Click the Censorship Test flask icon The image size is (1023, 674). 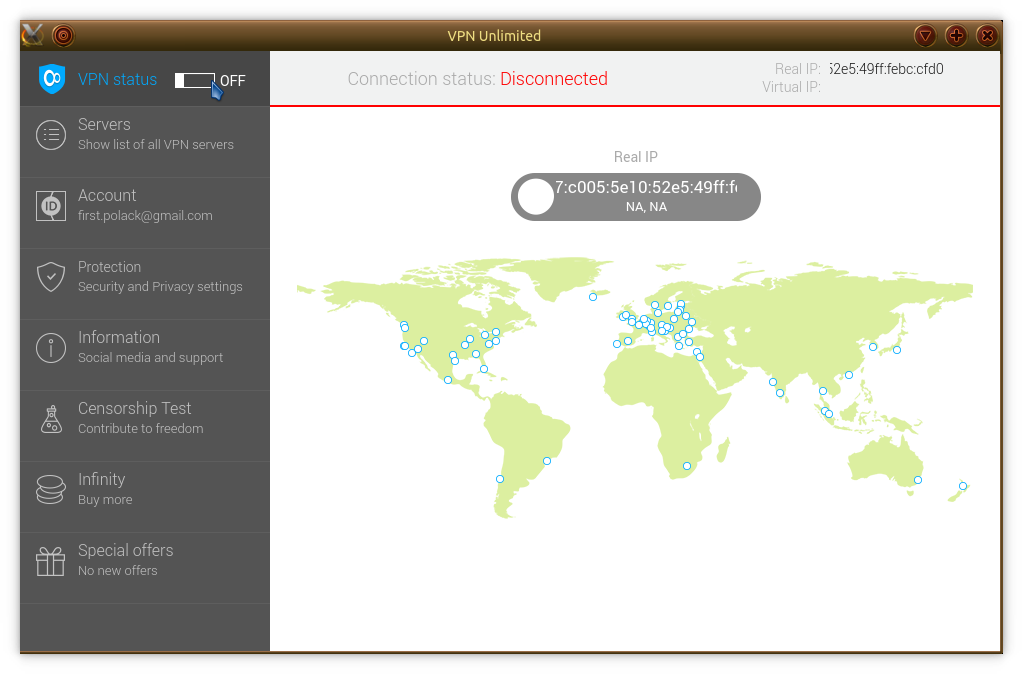click(51, 419)
